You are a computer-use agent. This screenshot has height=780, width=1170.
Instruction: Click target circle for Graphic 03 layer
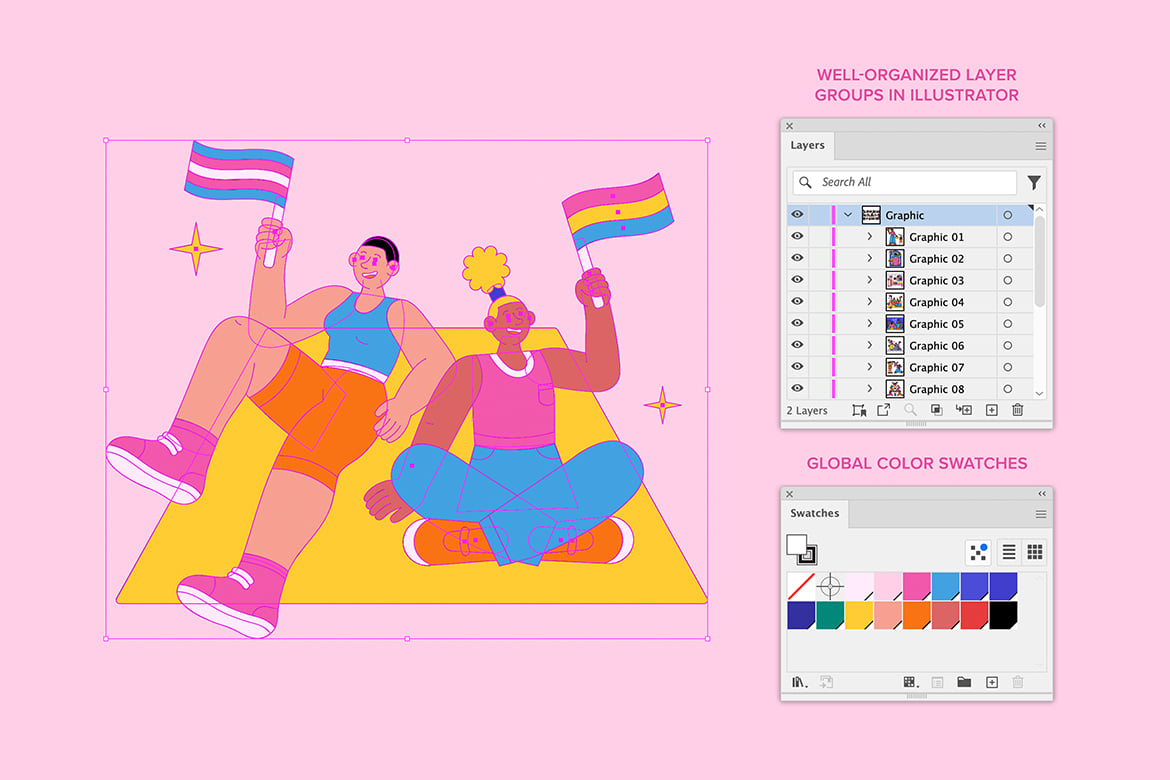click(1007, 281)
